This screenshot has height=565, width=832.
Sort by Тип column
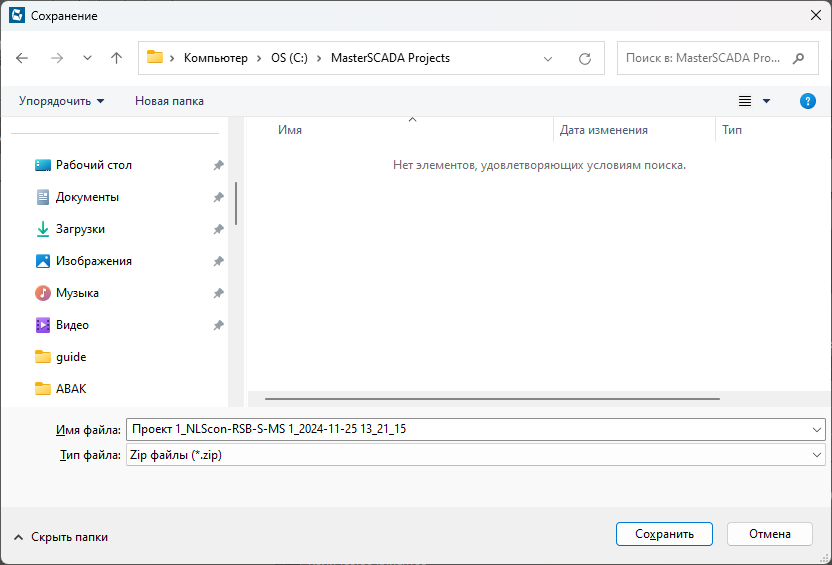[732, 130]
